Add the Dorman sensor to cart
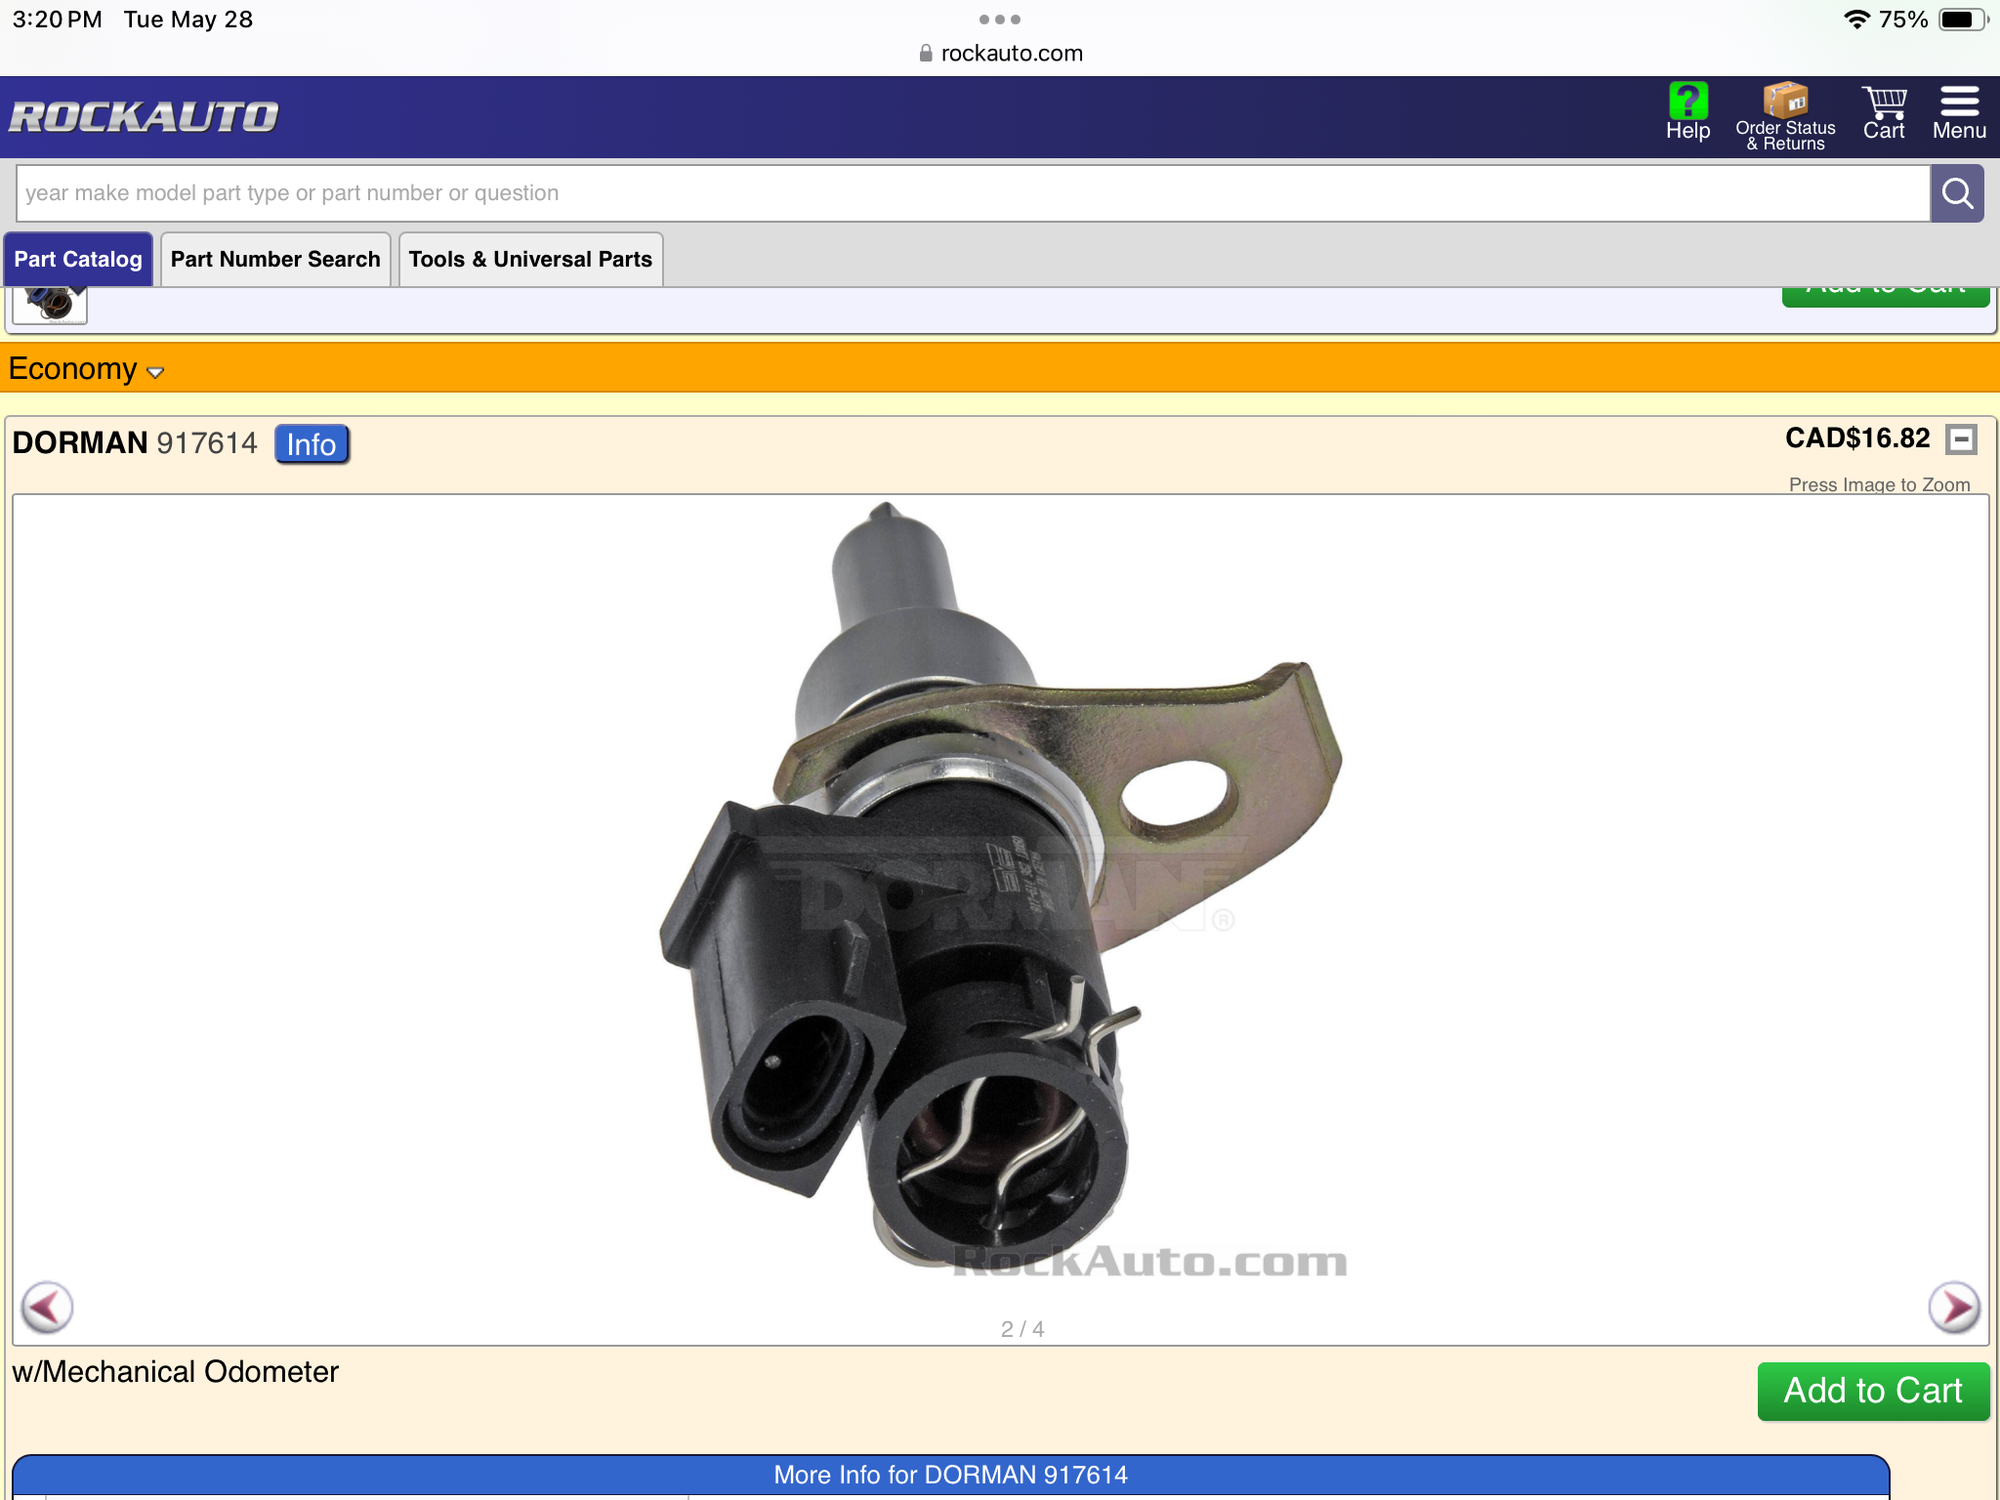 tap(1872, 1390)
